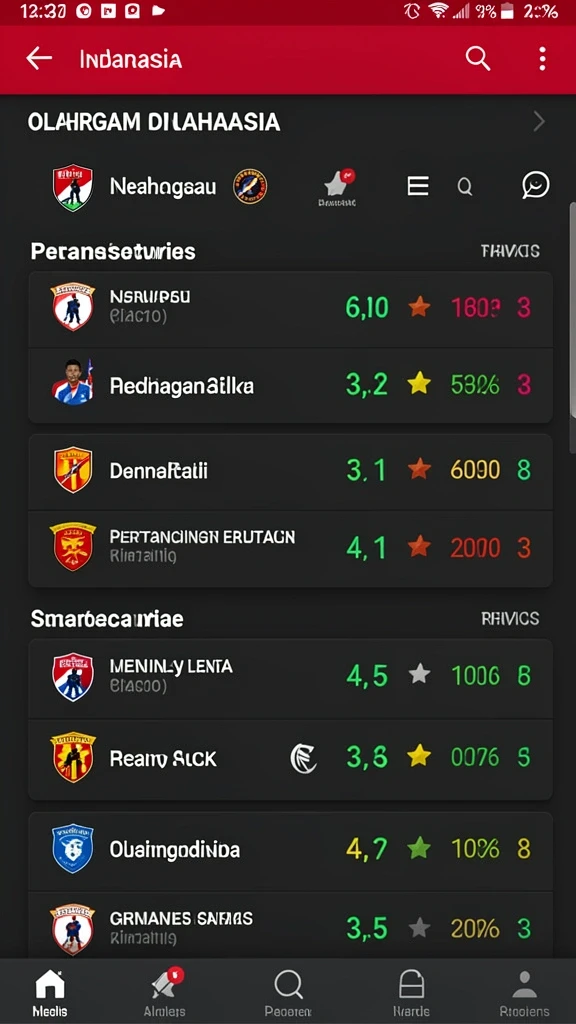Tap the back arrow in the header
The image size is (576, 1024).
tap(39, 59)
